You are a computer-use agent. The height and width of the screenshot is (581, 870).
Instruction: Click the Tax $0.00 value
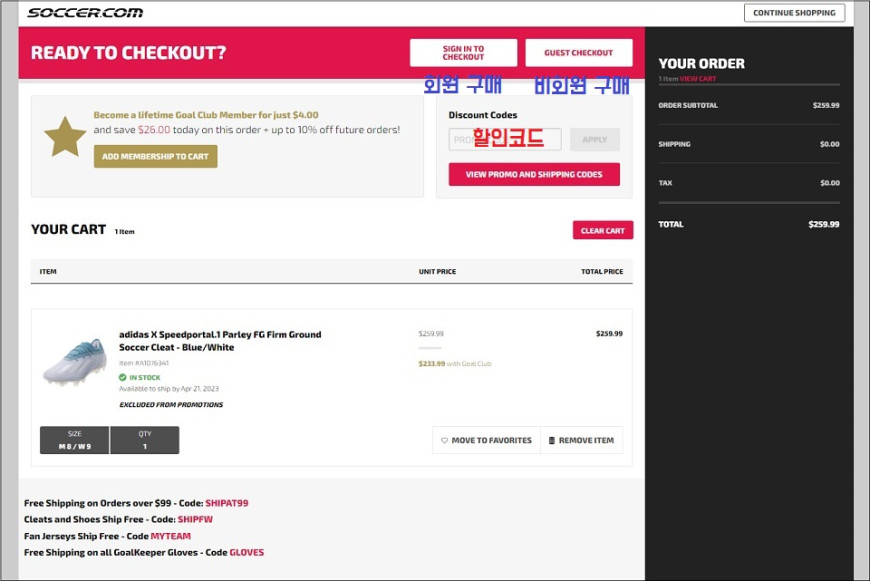[x=829, y=183]
